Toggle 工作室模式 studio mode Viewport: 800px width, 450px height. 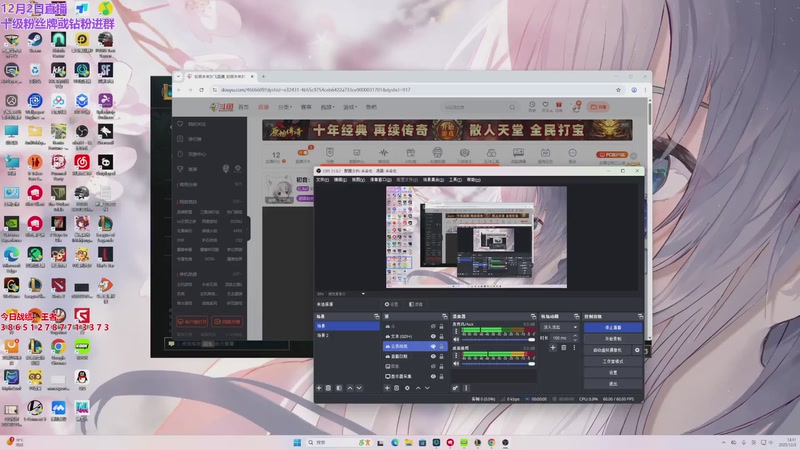coord(613,361)
